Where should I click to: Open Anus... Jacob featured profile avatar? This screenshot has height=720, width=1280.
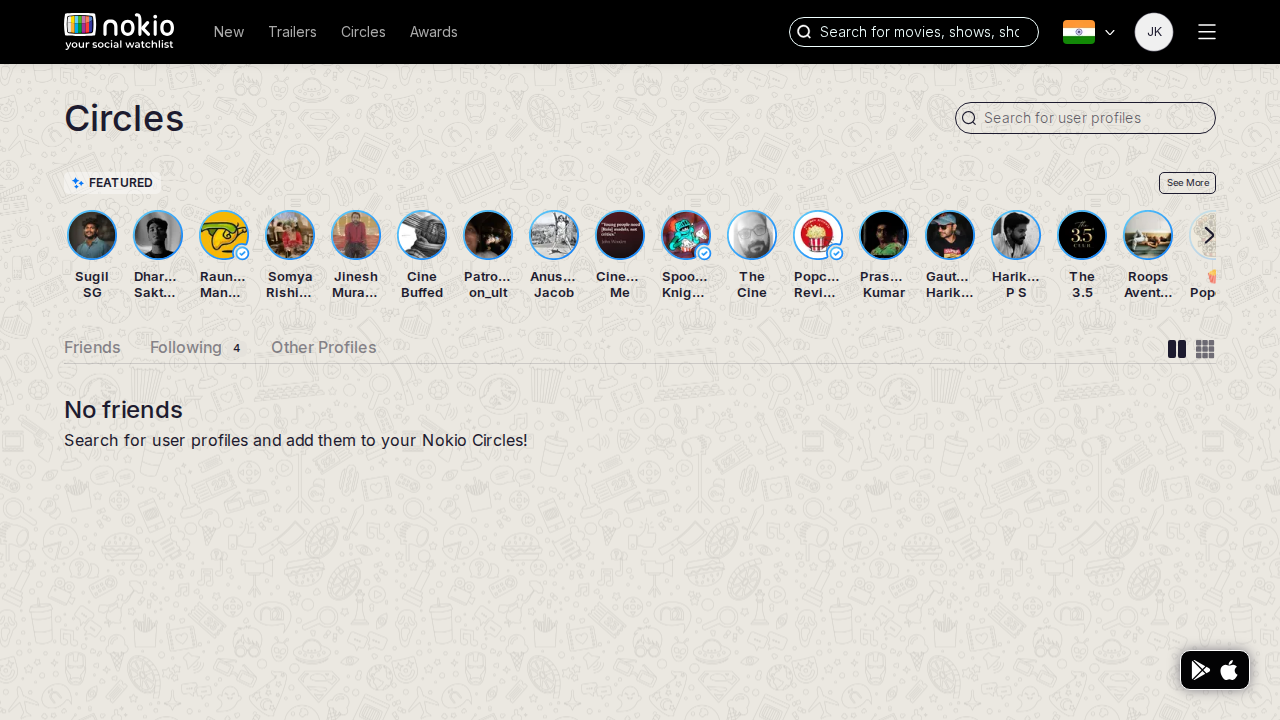(554, 235)
